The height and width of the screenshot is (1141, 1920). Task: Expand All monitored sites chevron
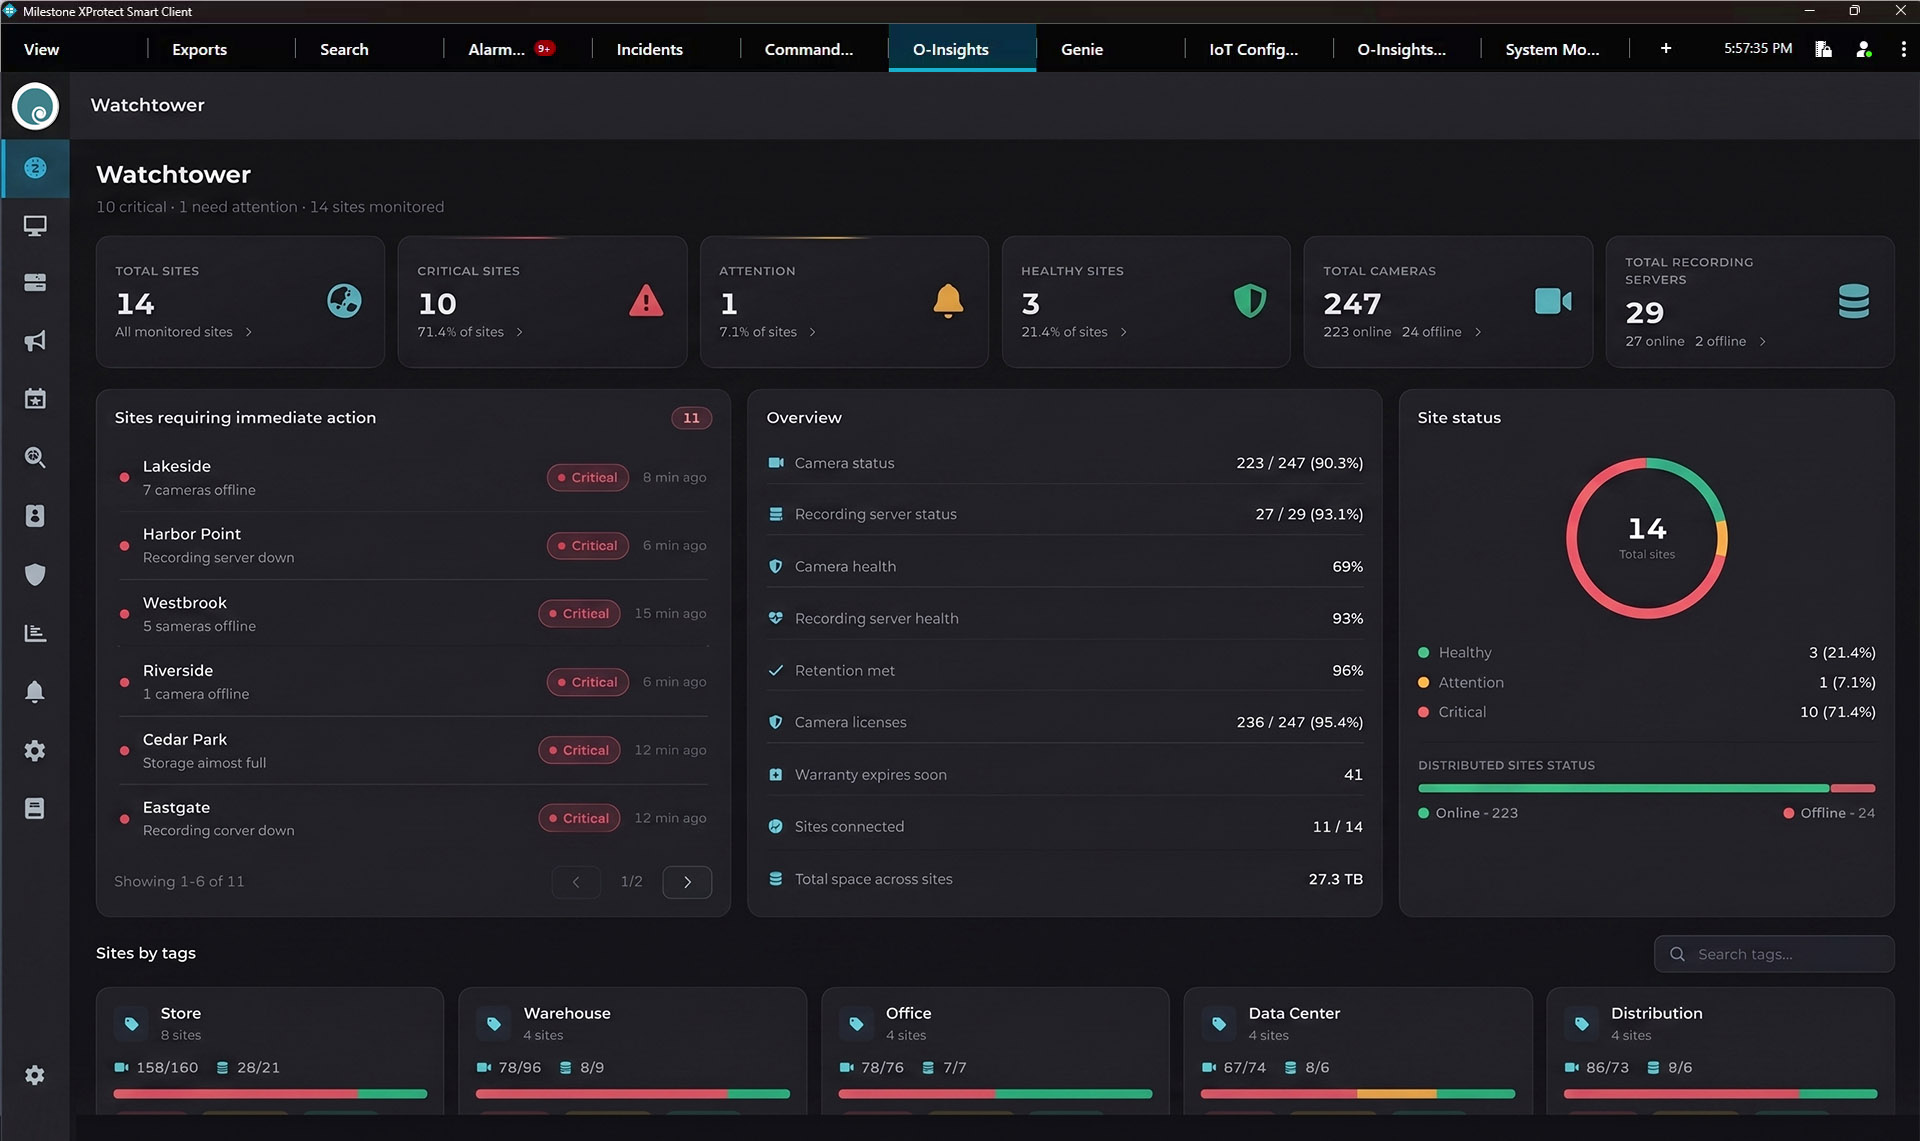(x=249, y=332)
